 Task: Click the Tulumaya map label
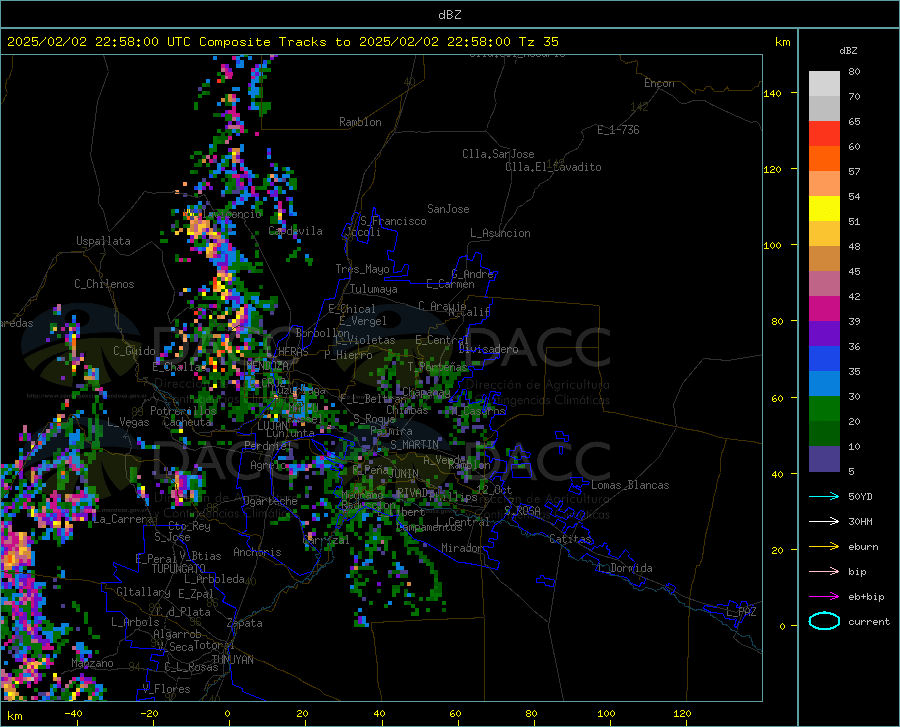374,289
